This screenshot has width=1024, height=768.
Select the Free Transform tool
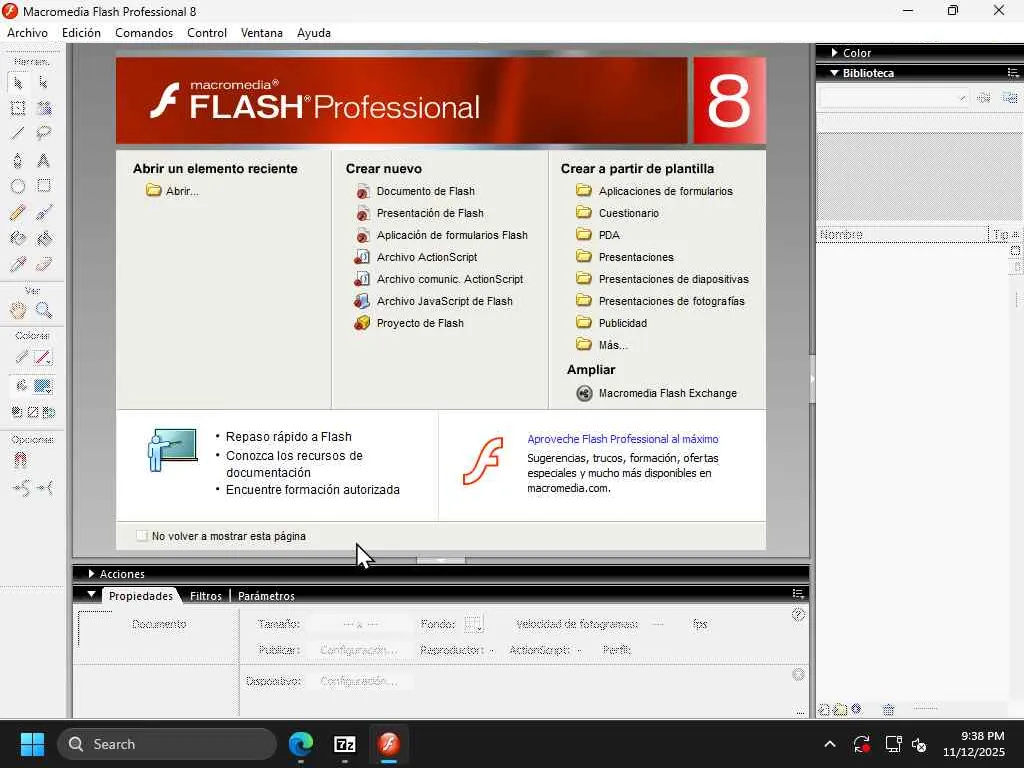click(18, 108)
